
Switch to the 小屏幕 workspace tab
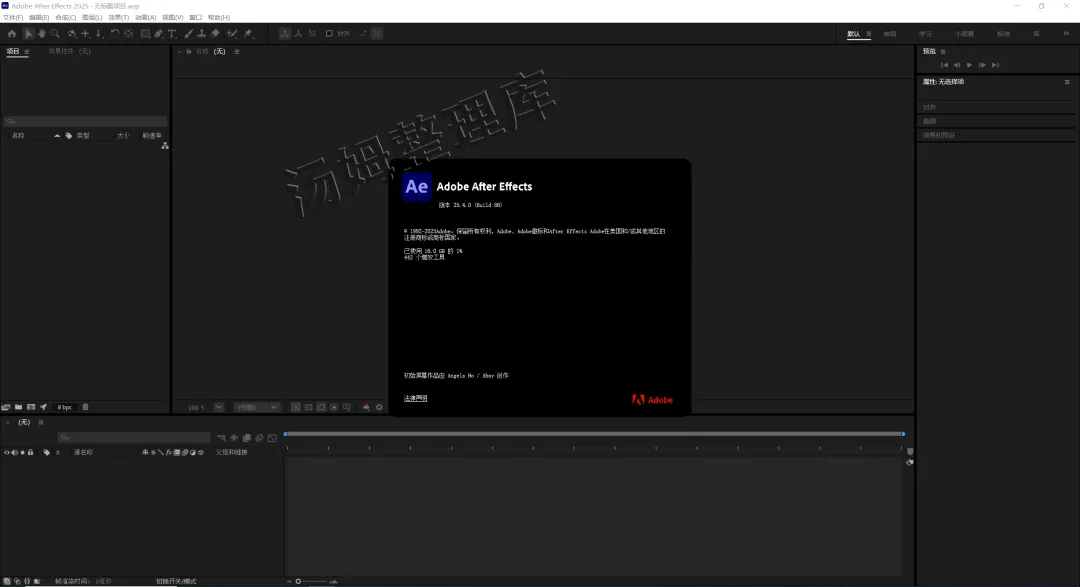click(x=964, y=34)
